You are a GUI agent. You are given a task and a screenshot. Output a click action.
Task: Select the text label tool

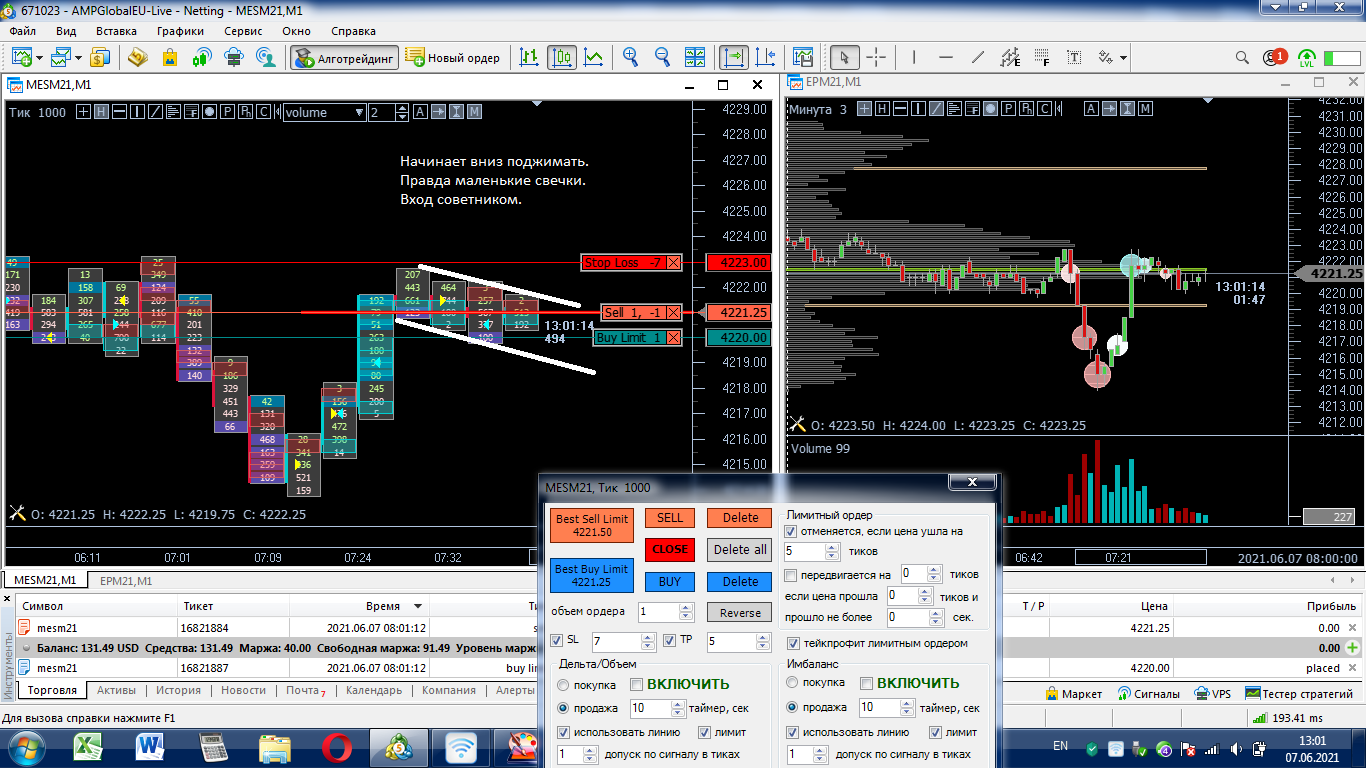(x=1074, y=57)
